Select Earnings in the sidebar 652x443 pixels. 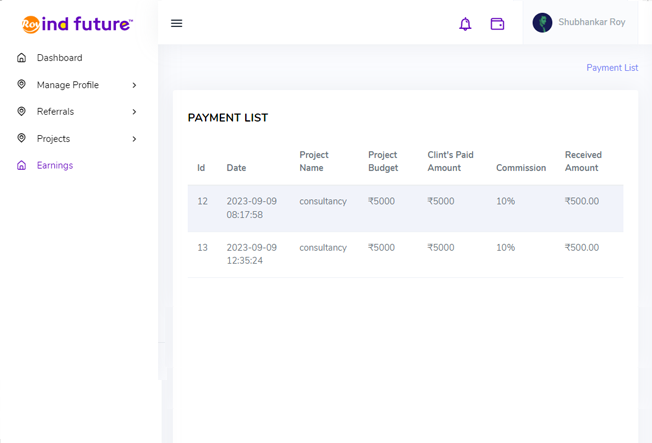pos(55,166)
